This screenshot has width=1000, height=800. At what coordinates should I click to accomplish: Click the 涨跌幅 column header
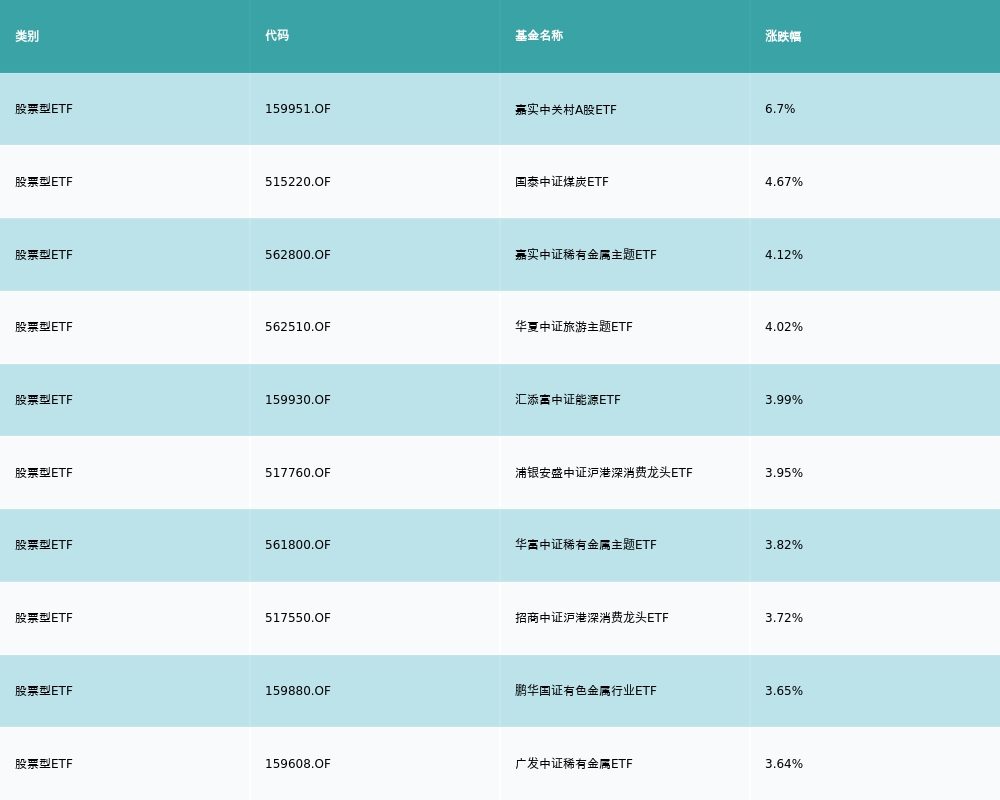click(783, 36)
